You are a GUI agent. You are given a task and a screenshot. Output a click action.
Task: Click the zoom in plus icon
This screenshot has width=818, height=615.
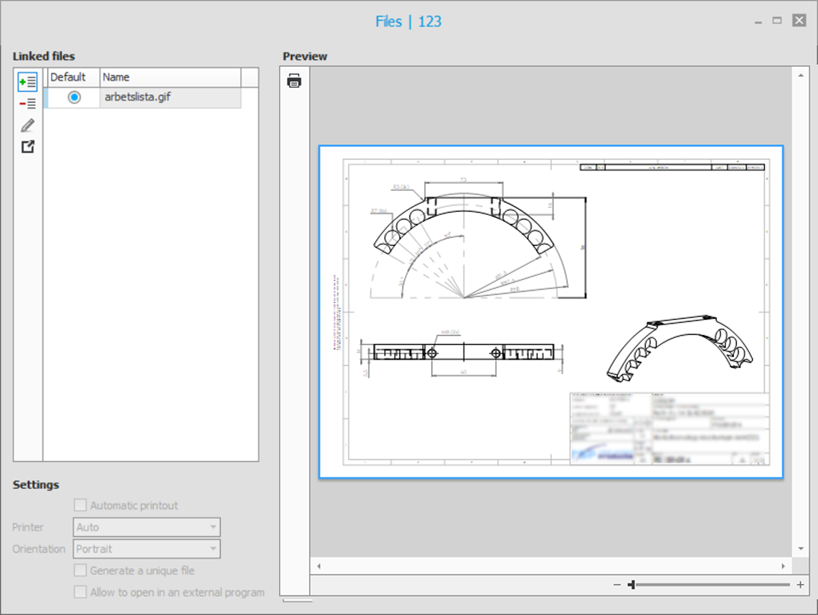[800, 584]
